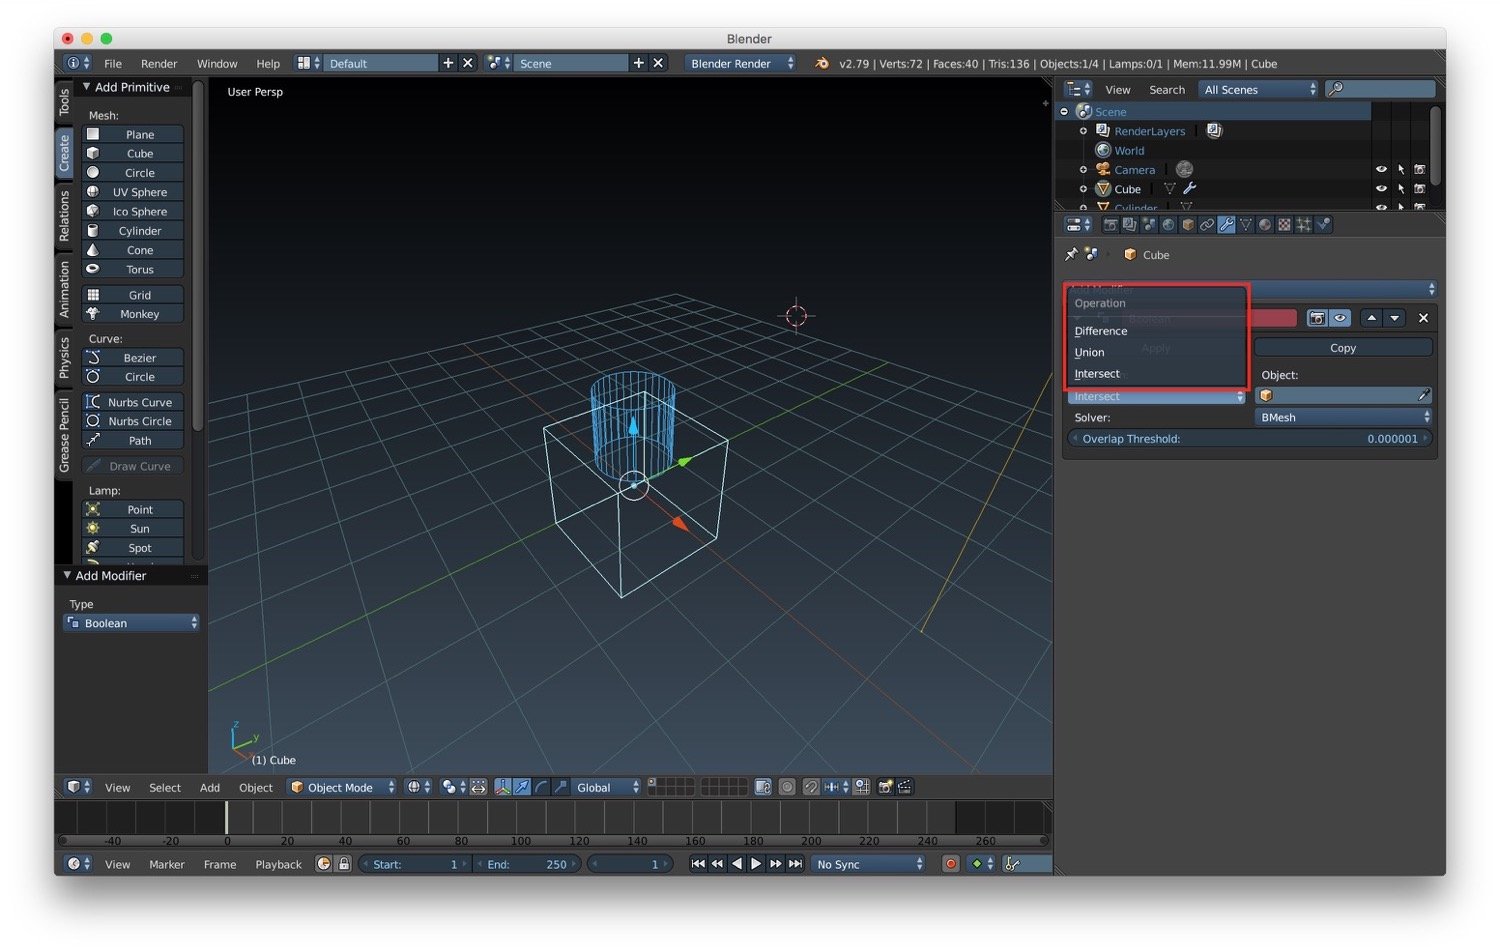The width and height of the screenshot is (1500, 949).
Task: Add a Torus mesh primitive
Action: [139, 270]
